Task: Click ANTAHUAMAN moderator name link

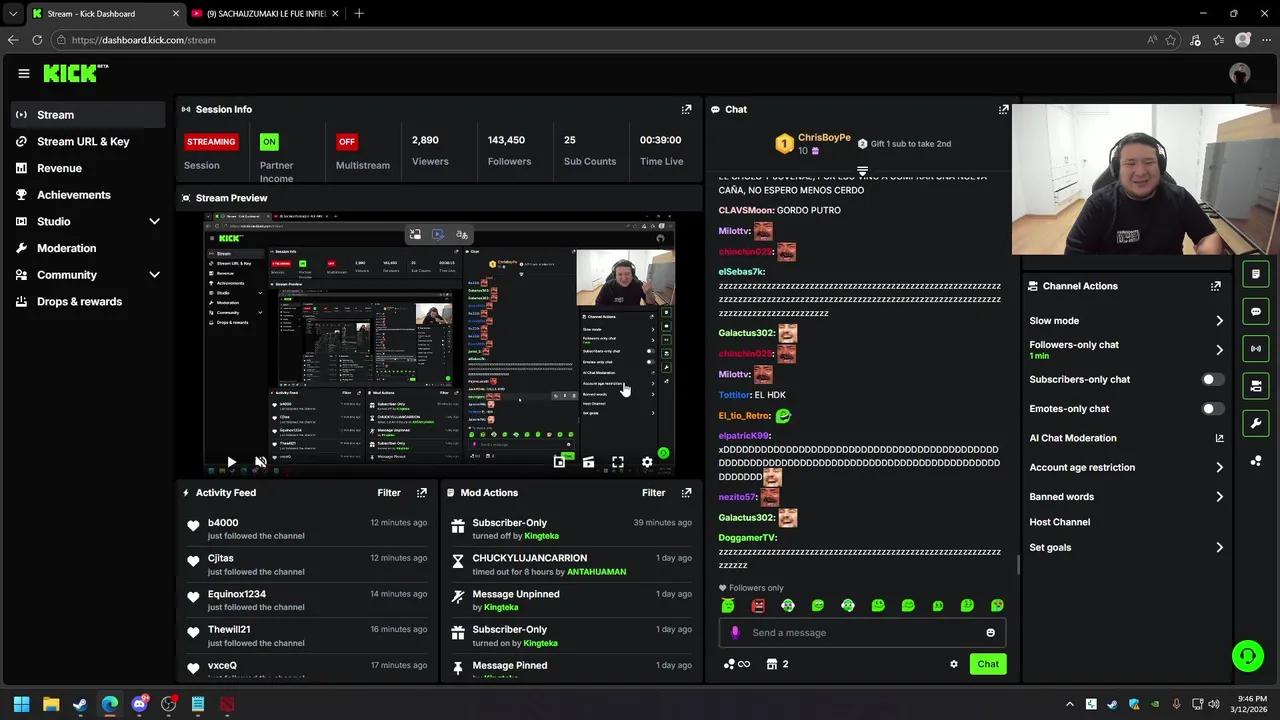Action: coord(596,572)
